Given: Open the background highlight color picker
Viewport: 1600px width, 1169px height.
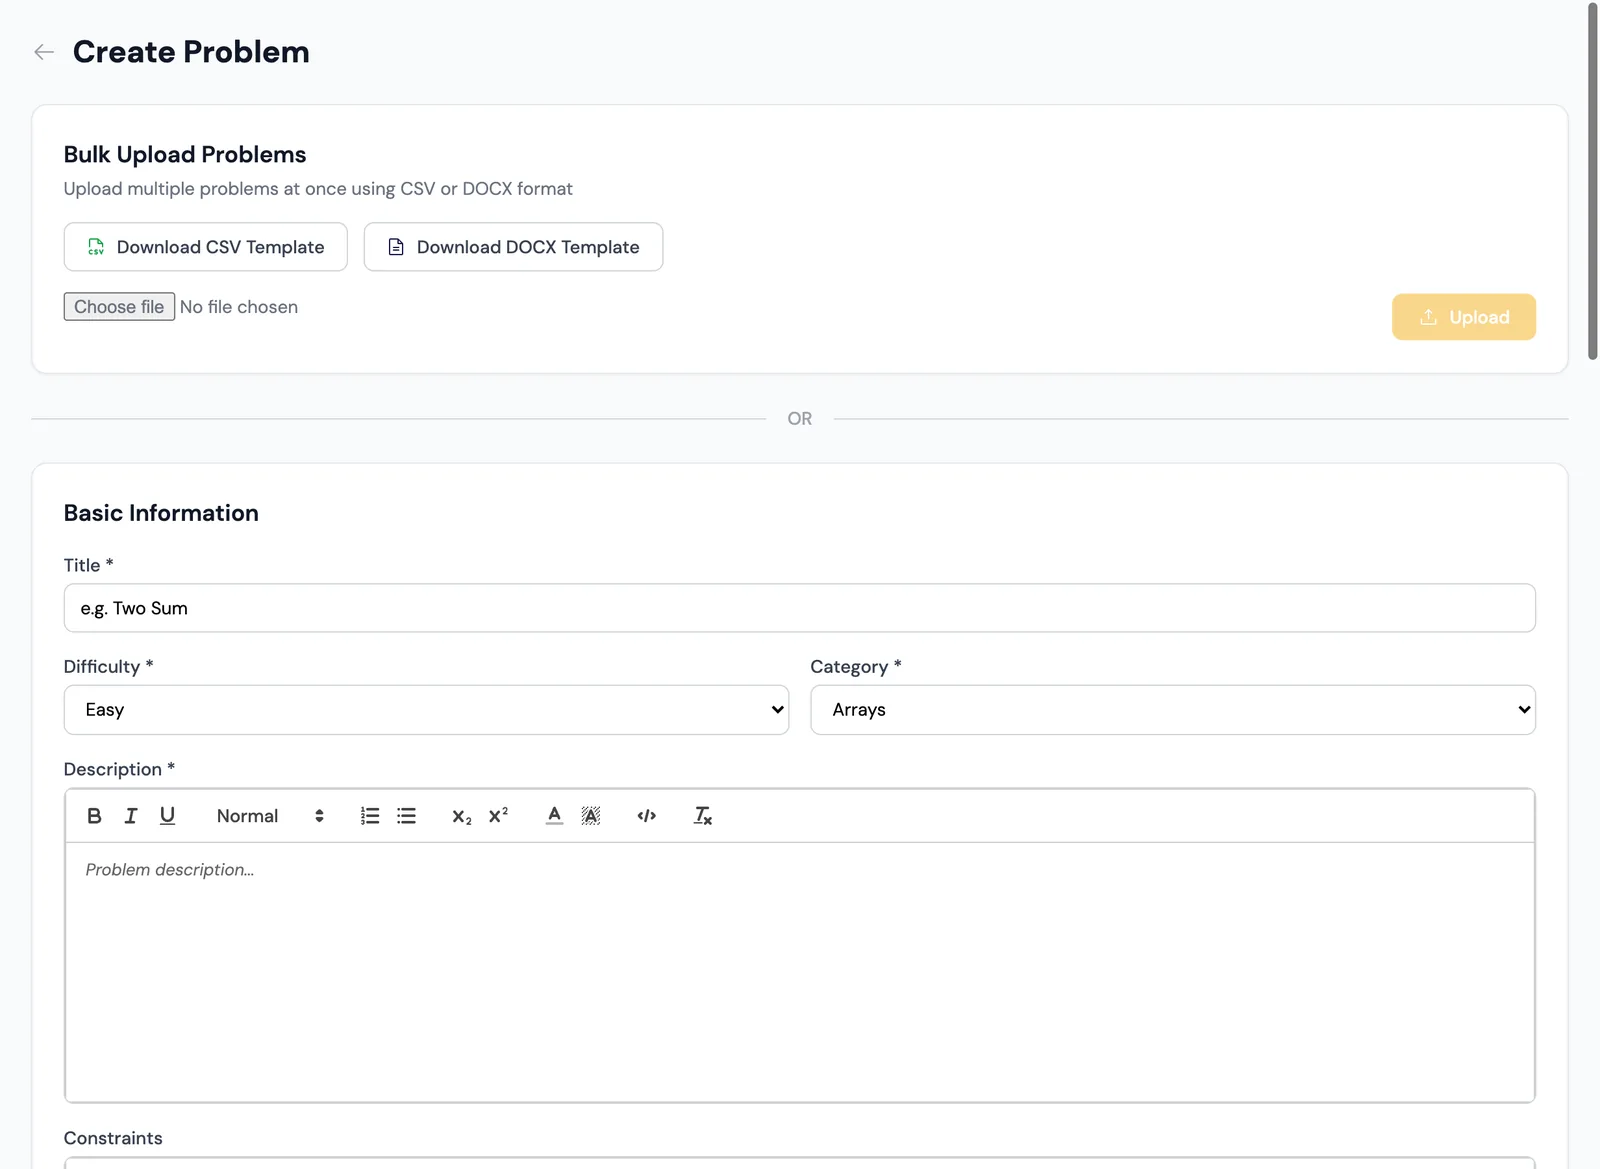Looking at the screenshot, I should 591,816.
